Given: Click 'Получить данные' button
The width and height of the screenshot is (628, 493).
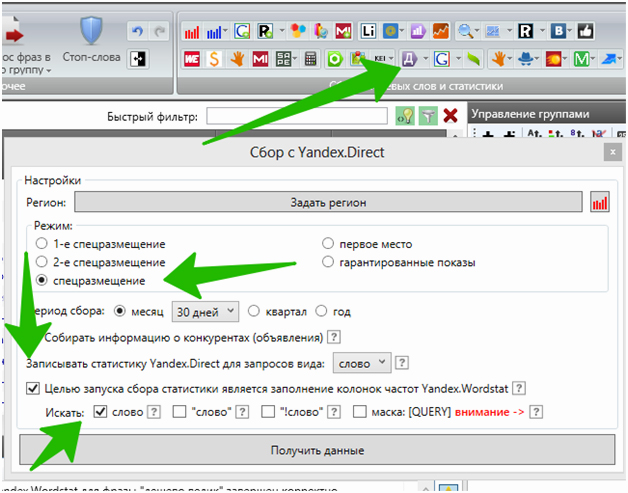Looking at the screenshot, I should pyautogui.click(x=317, y=450).
